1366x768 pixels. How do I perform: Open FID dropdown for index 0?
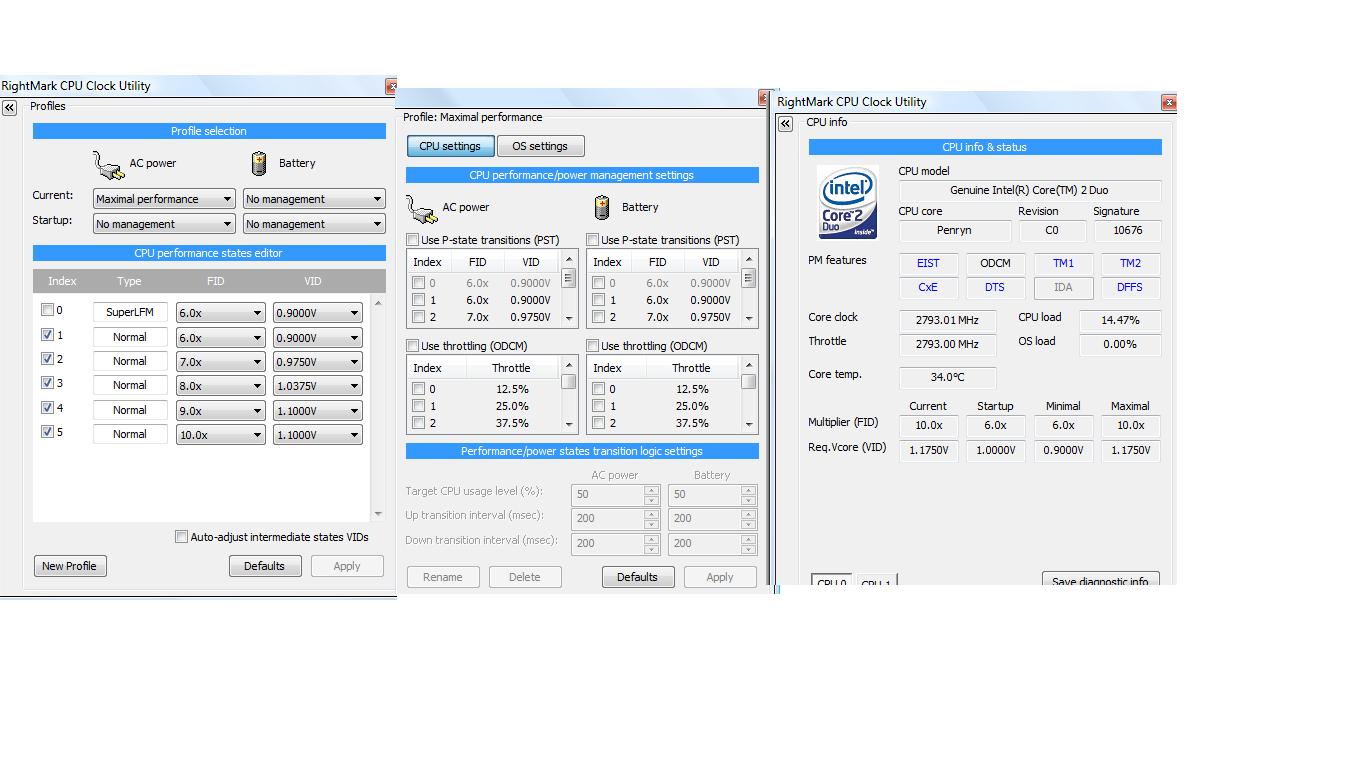point(220,313)
